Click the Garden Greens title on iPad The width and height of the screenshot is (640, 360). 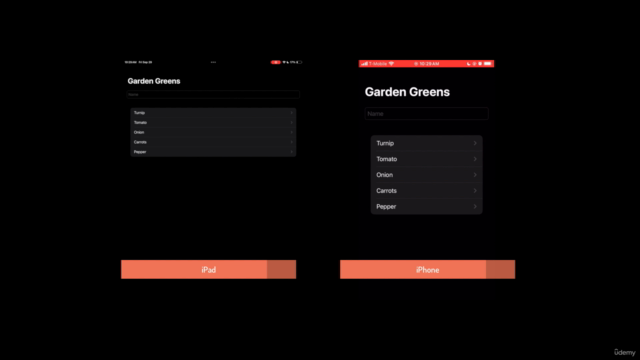tap(154, 81)
